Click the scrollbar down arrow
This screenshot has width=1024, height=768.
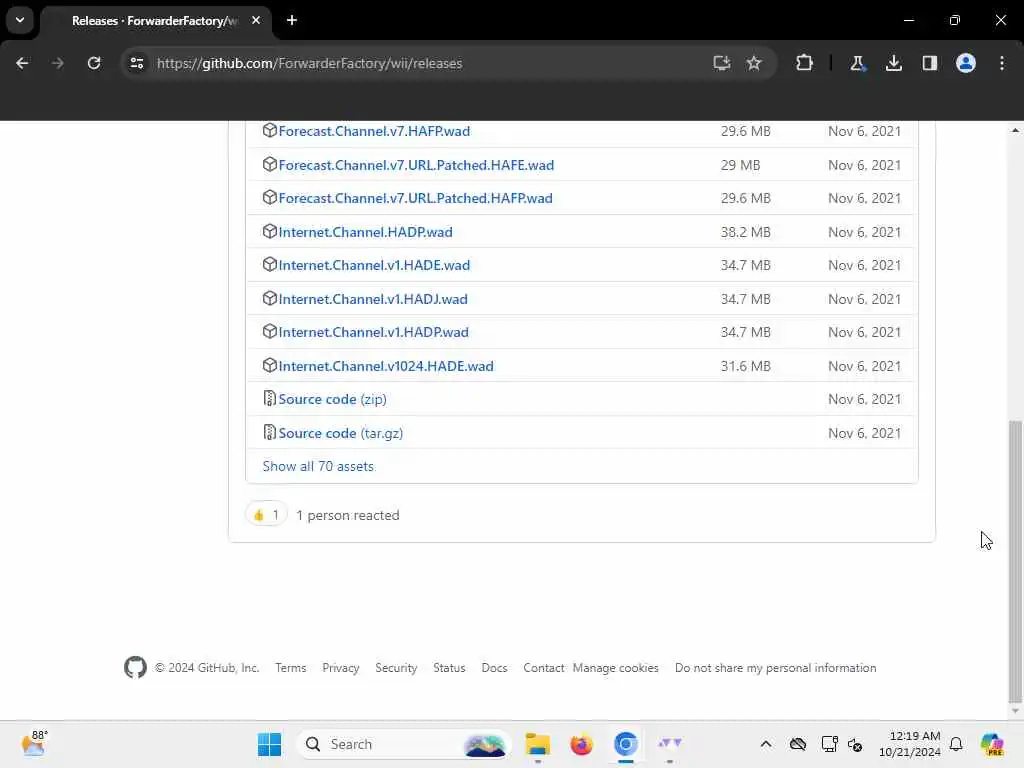click(x=1015, y=711)
